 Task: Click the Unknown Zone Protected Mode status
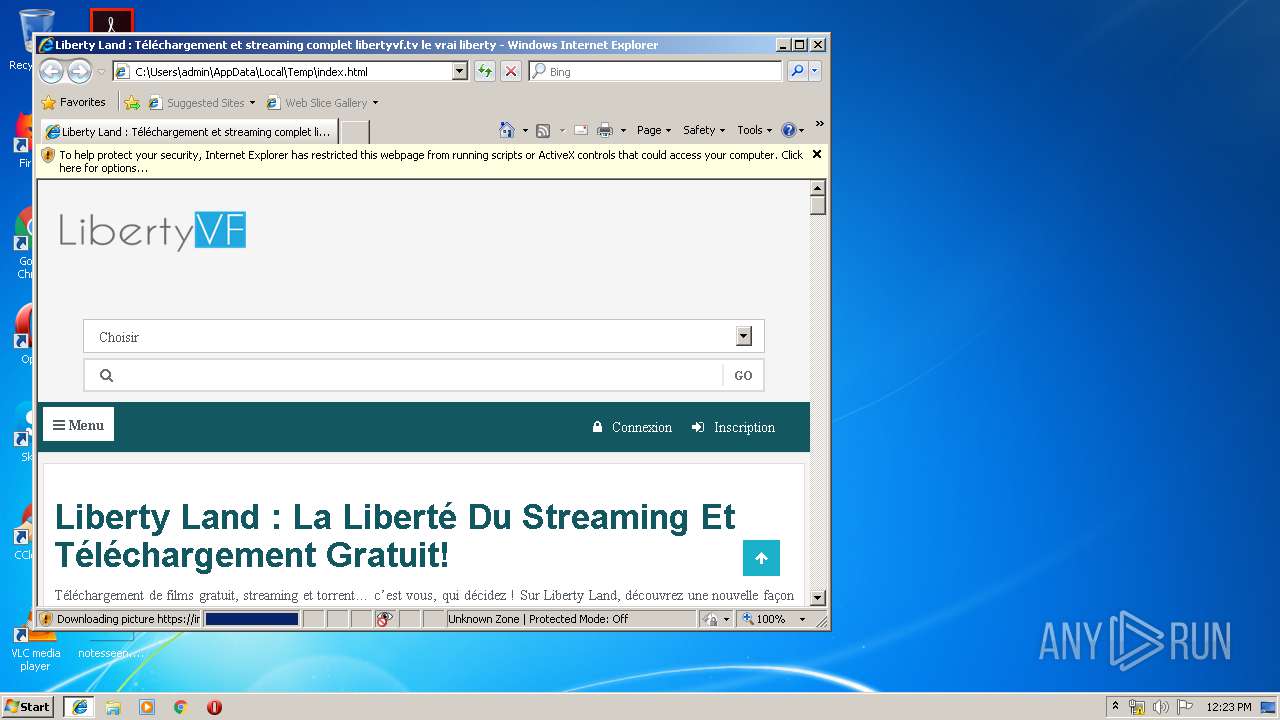click(538, 619)
